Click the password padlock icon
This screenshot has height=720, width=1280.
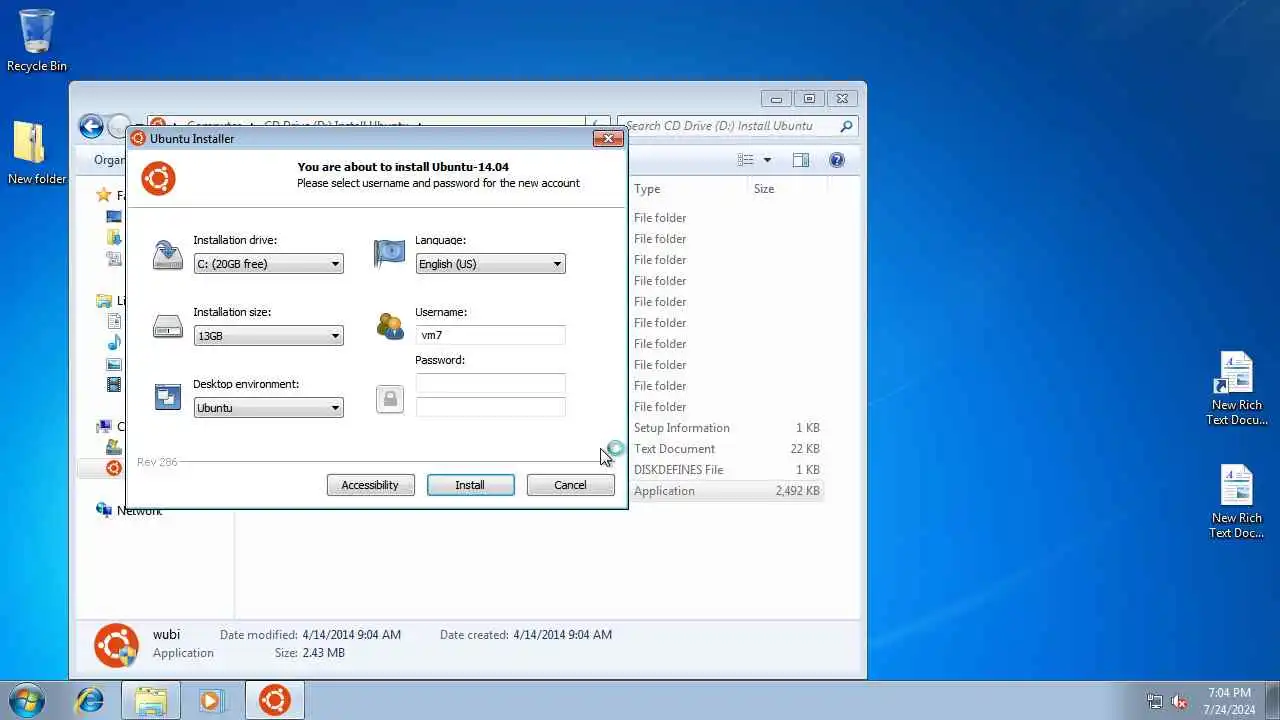(x=390, y=399)
